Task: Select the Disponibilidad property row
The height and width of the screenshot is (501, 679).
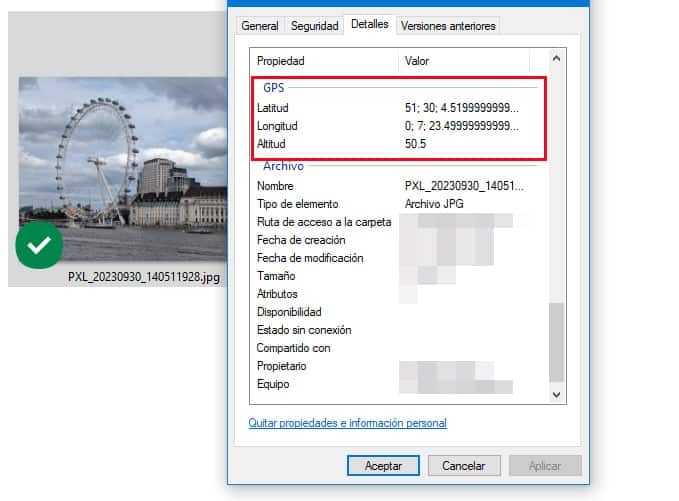Action: [x=398, y=312]
